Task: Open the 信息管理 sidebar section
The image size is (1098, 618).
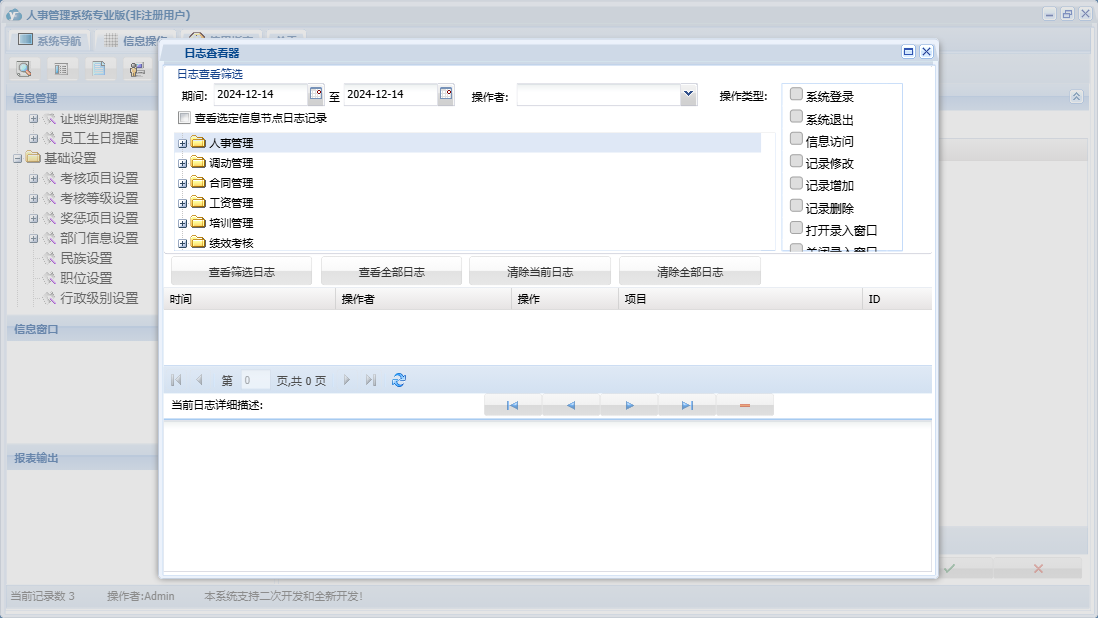Action: coord(35,98)
